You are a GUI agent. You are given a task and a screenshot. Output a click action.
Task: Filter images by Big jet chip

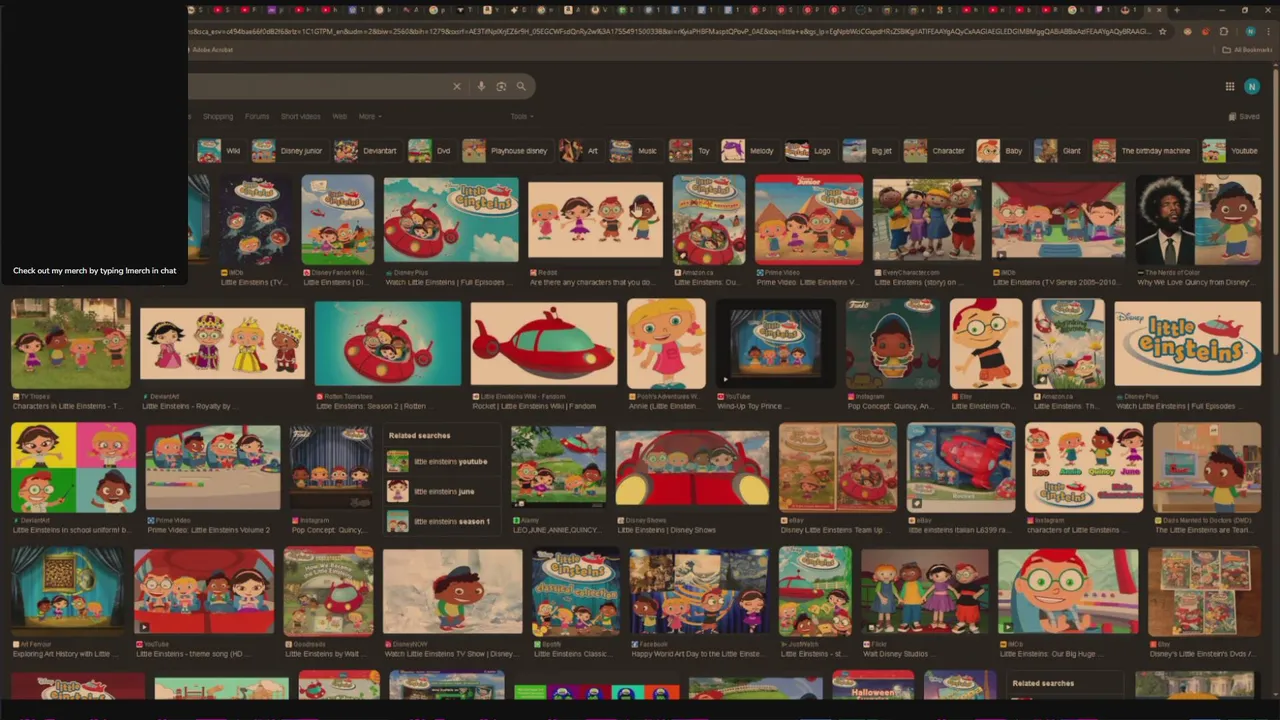pyautogui.click(x=868, y=151)
